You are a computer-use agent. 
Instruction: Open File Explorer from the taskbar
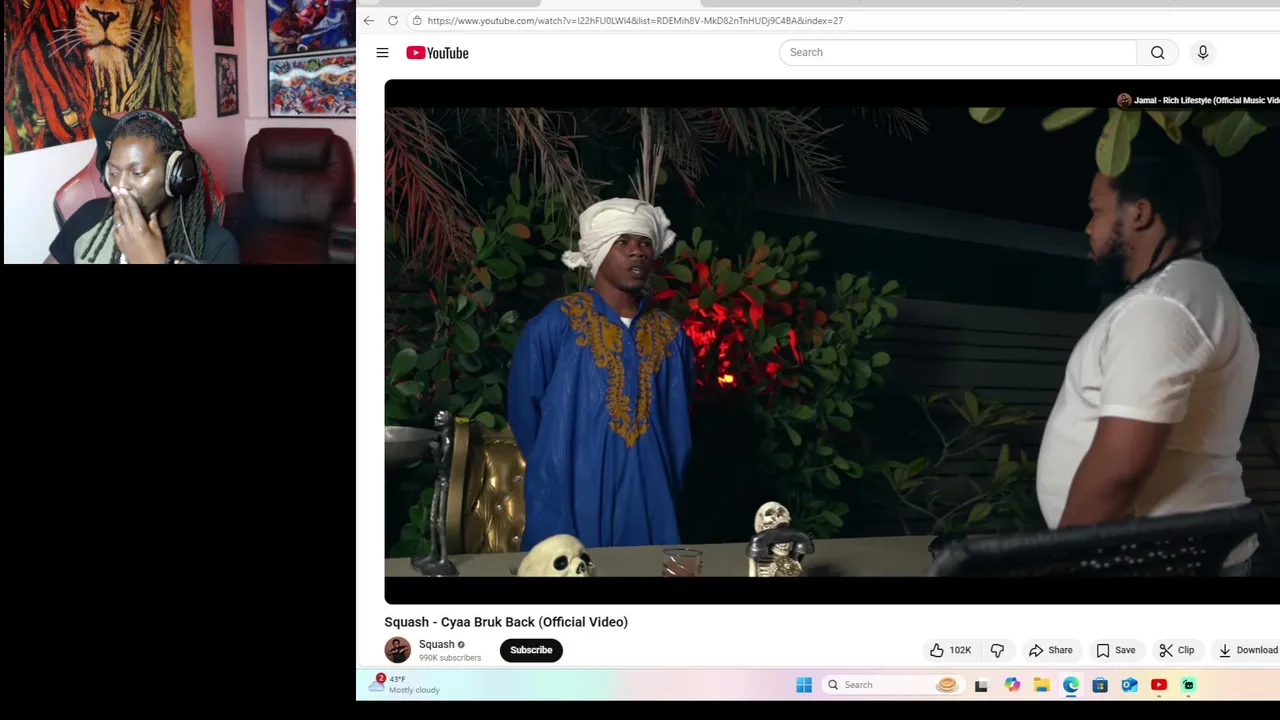(1041, 685)
